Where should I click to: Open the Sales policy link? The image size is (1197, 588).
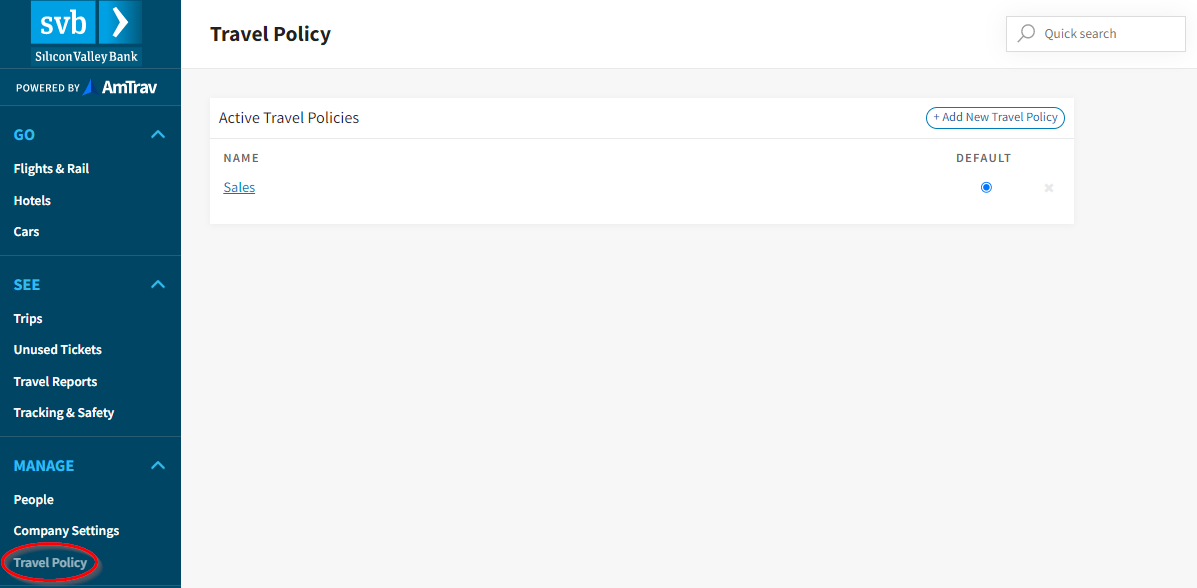(x=239, y=187)
